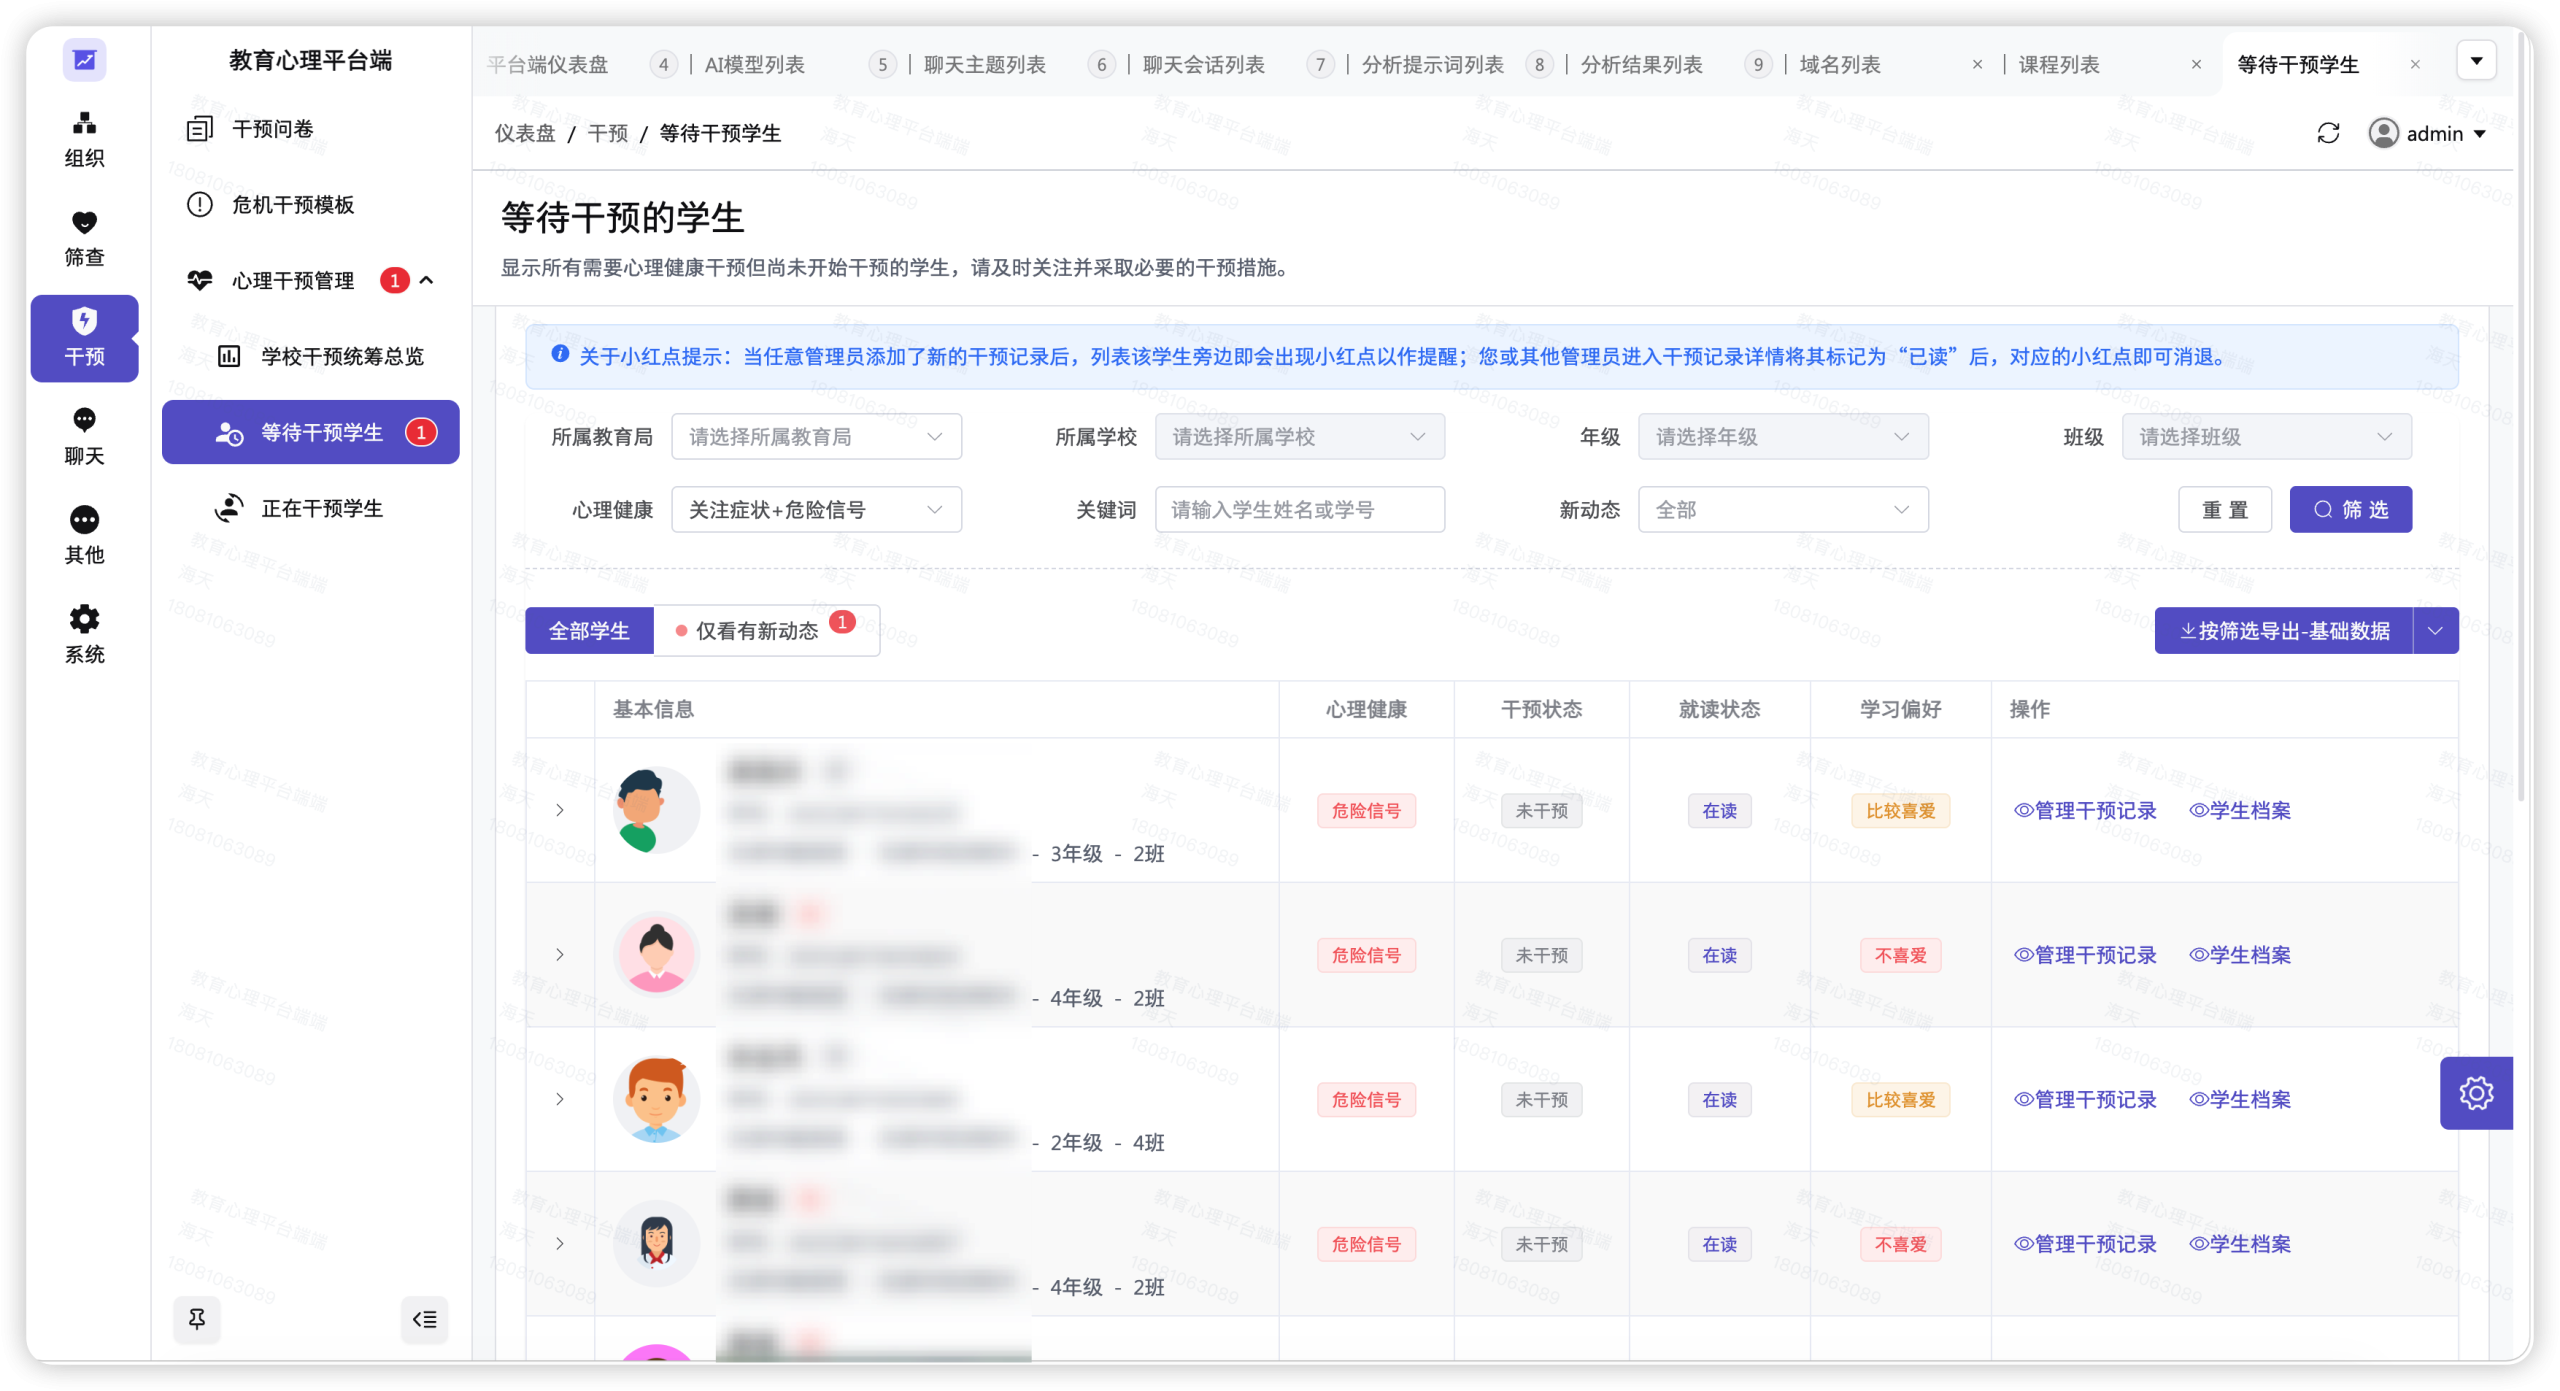Screen dimensions: 2560x1391
Task: Open the export button's dropdown arrow
Action: tap(2435, 630)
